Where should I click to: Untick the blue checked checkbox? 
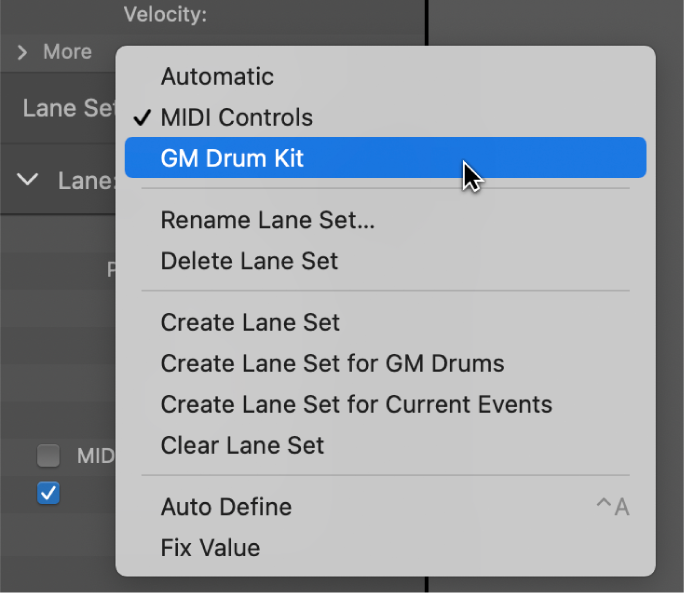click(48, 492)
